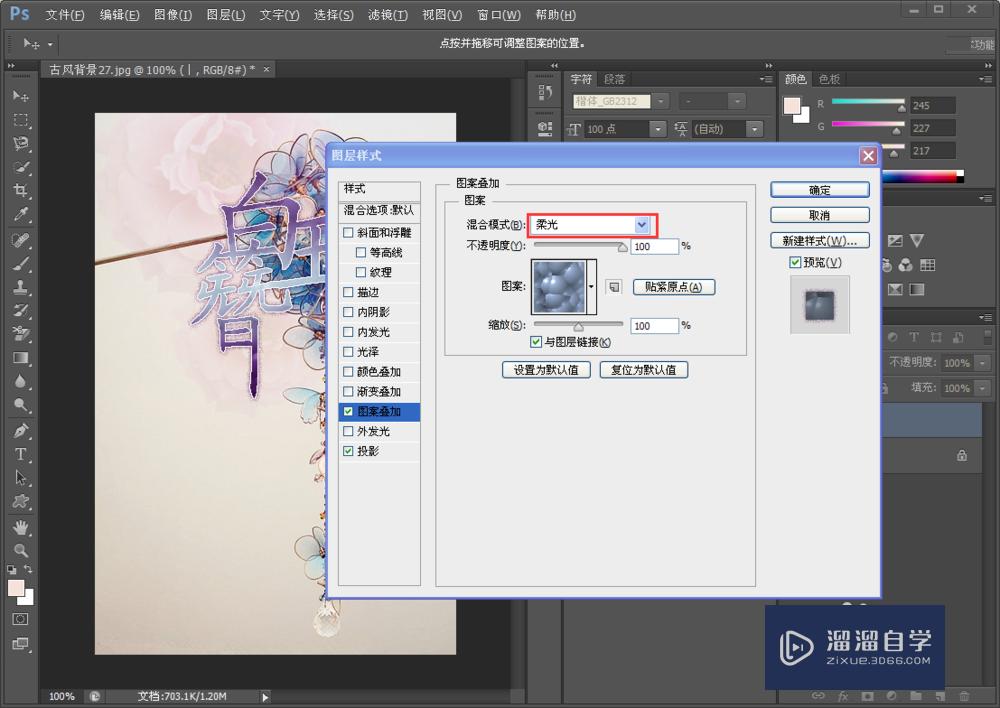Click the 不透明度 value field in dialog
The width and height of the screenshot is (1000, 708).
[654, 246]
